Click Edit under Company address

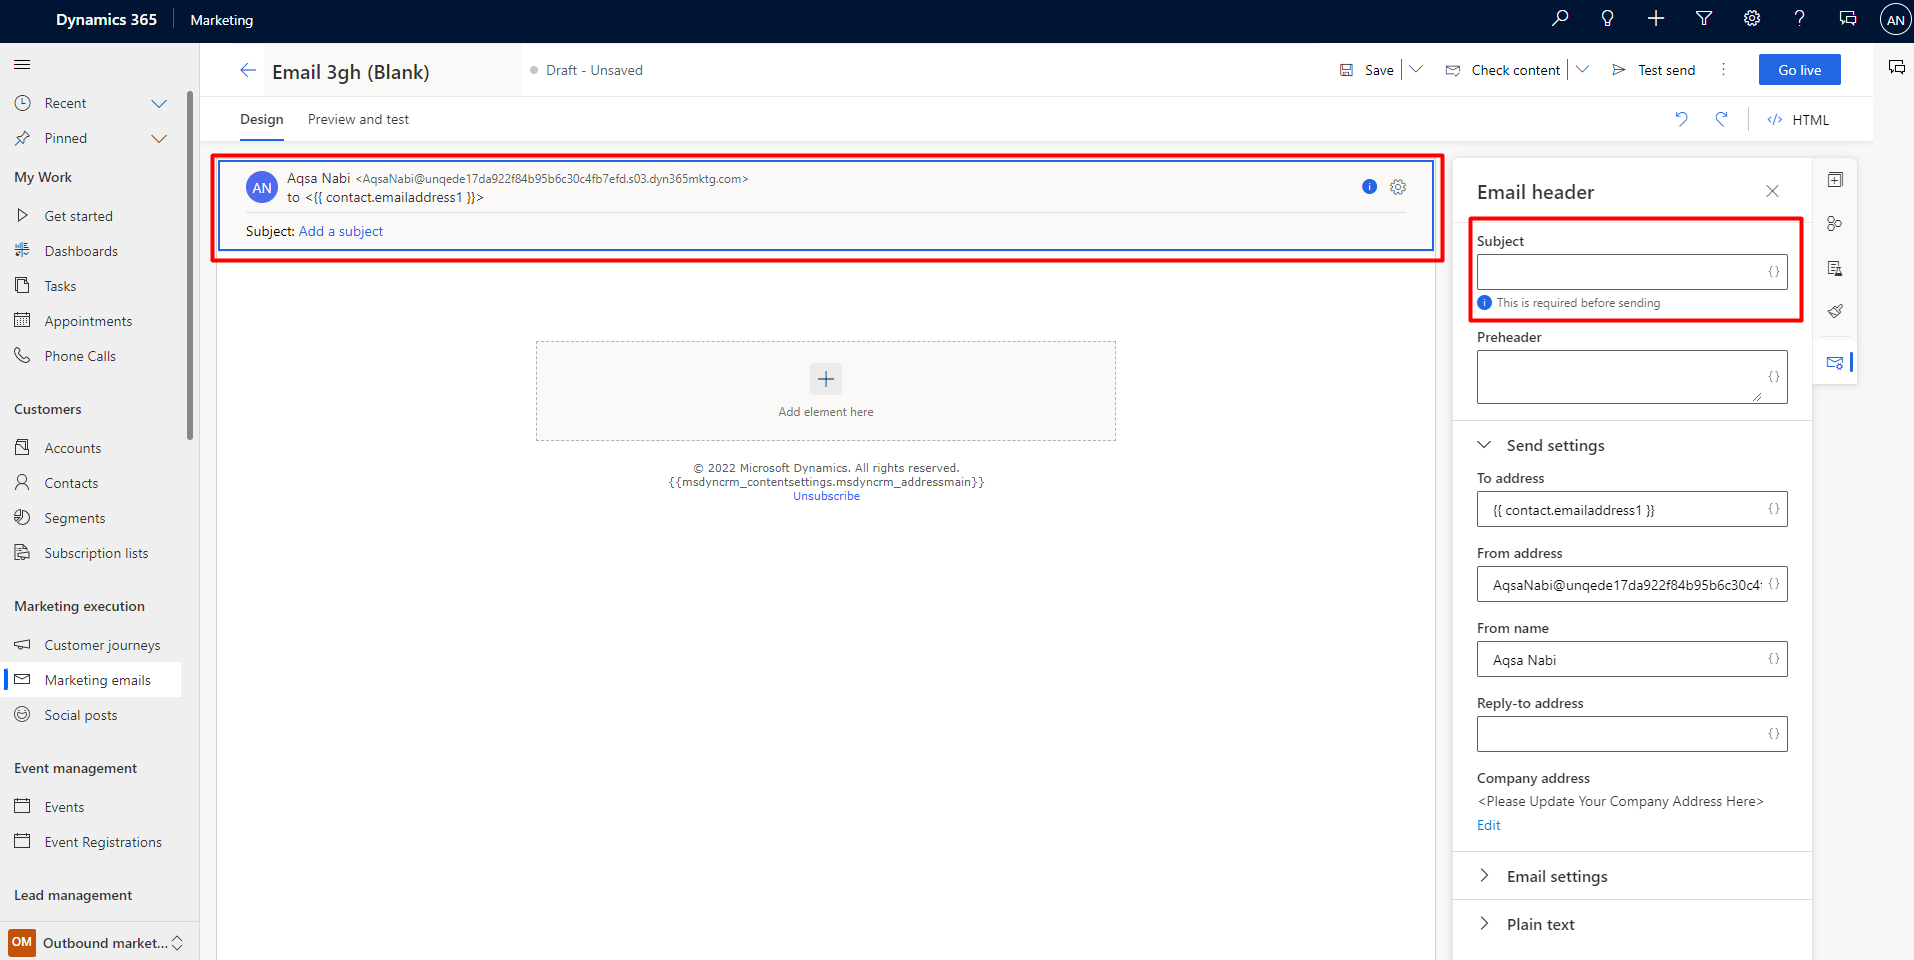1488,825
